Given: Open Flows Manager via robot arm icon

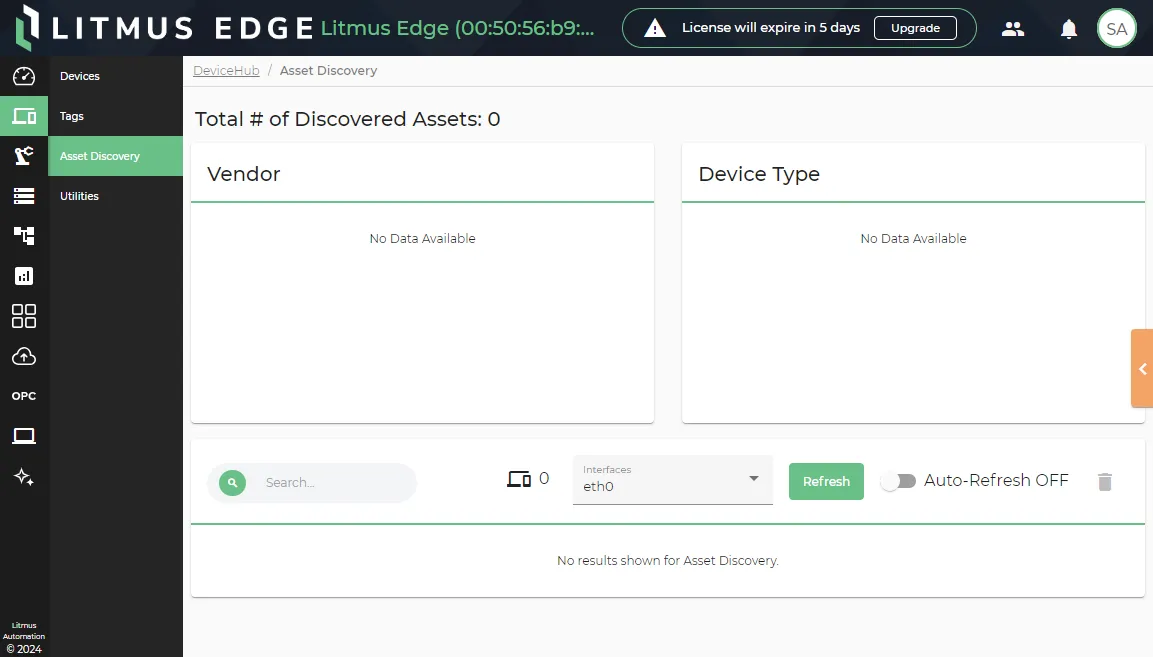Looking at the screenshot, I should pyautogui.click(x=24, y=156).
